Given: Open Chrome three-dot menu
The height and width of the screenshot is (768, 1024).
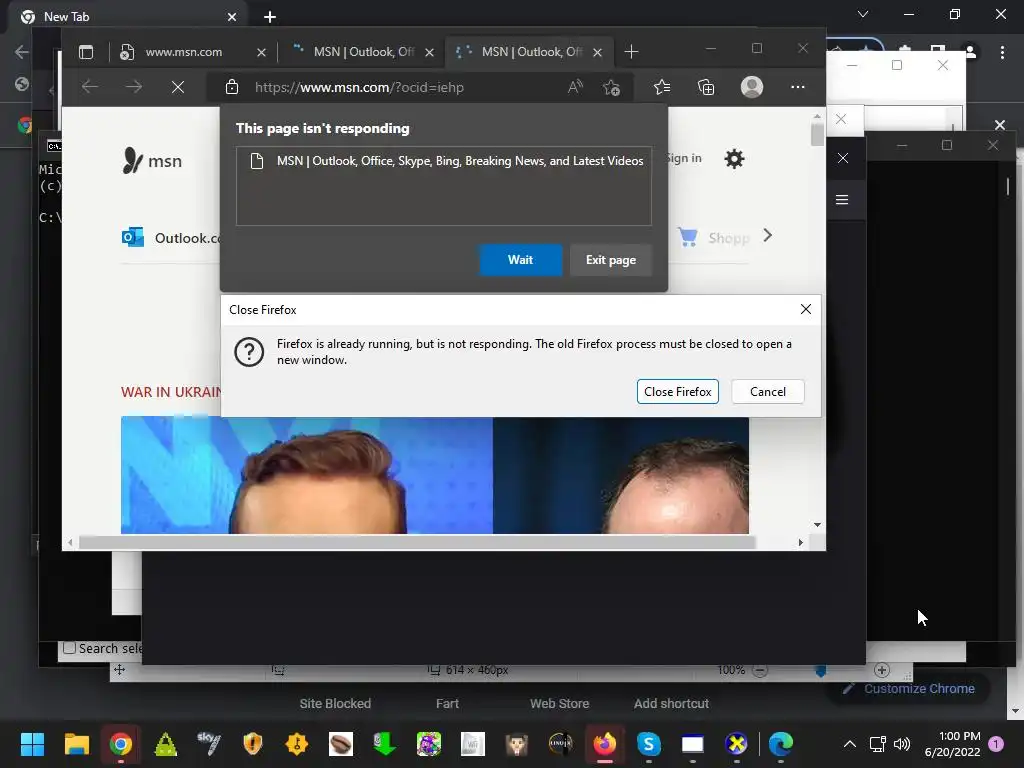Looking at the screenshot, I should point(1002,52).
